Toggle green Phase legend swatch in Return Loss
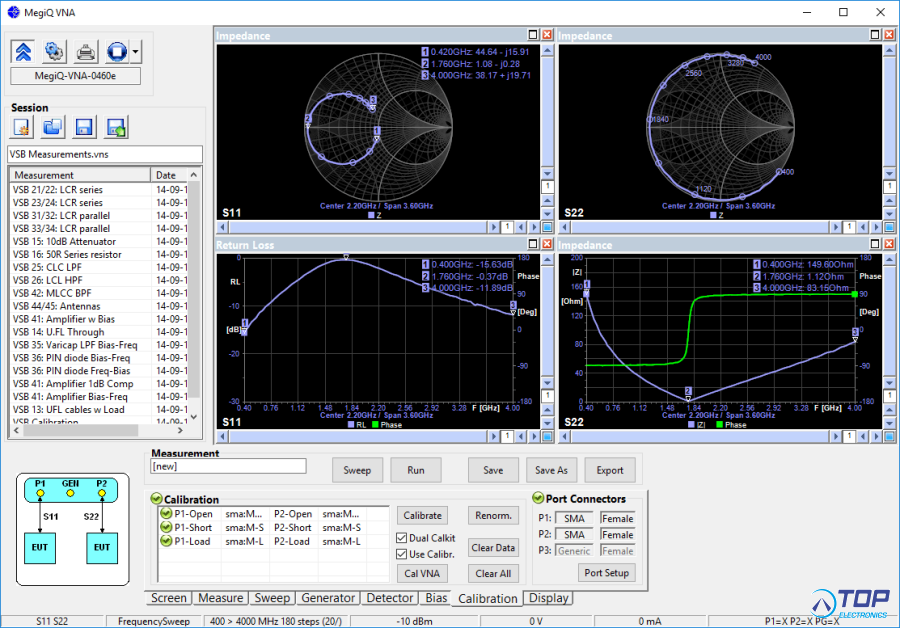 [375, 425]
